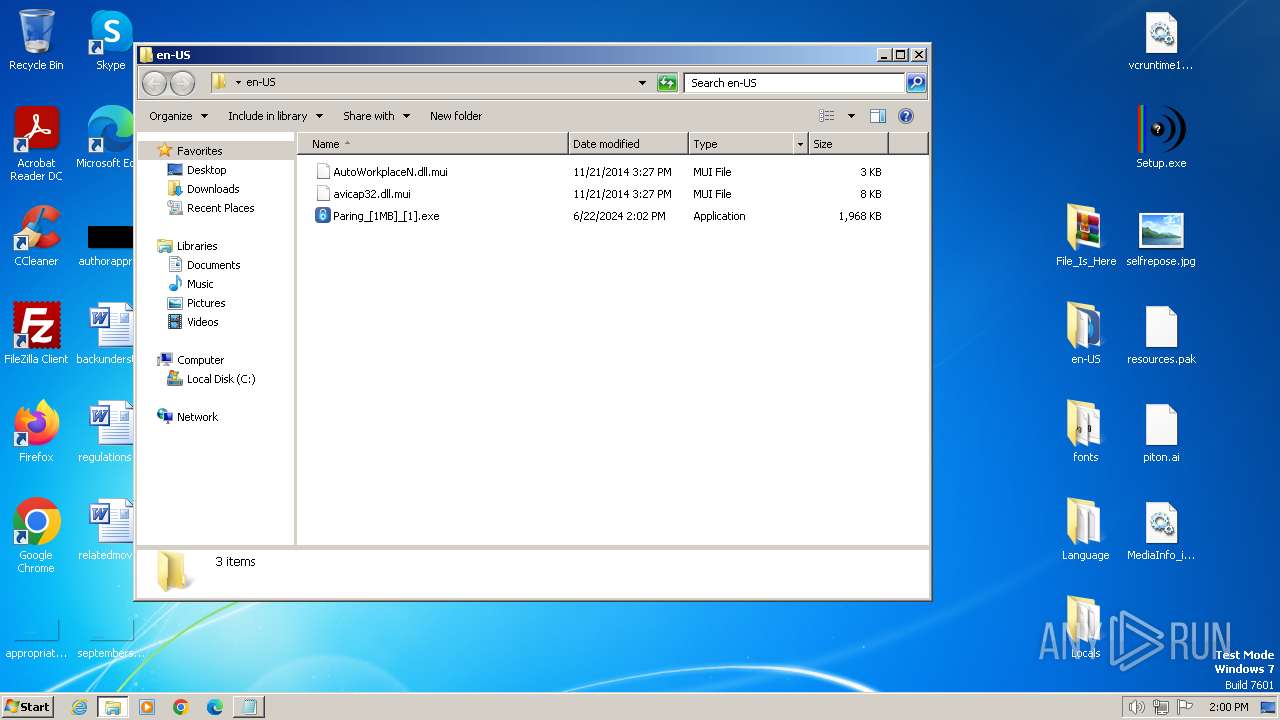
Task: Click into Search en-US field
Action: click(x=795, y=83)
